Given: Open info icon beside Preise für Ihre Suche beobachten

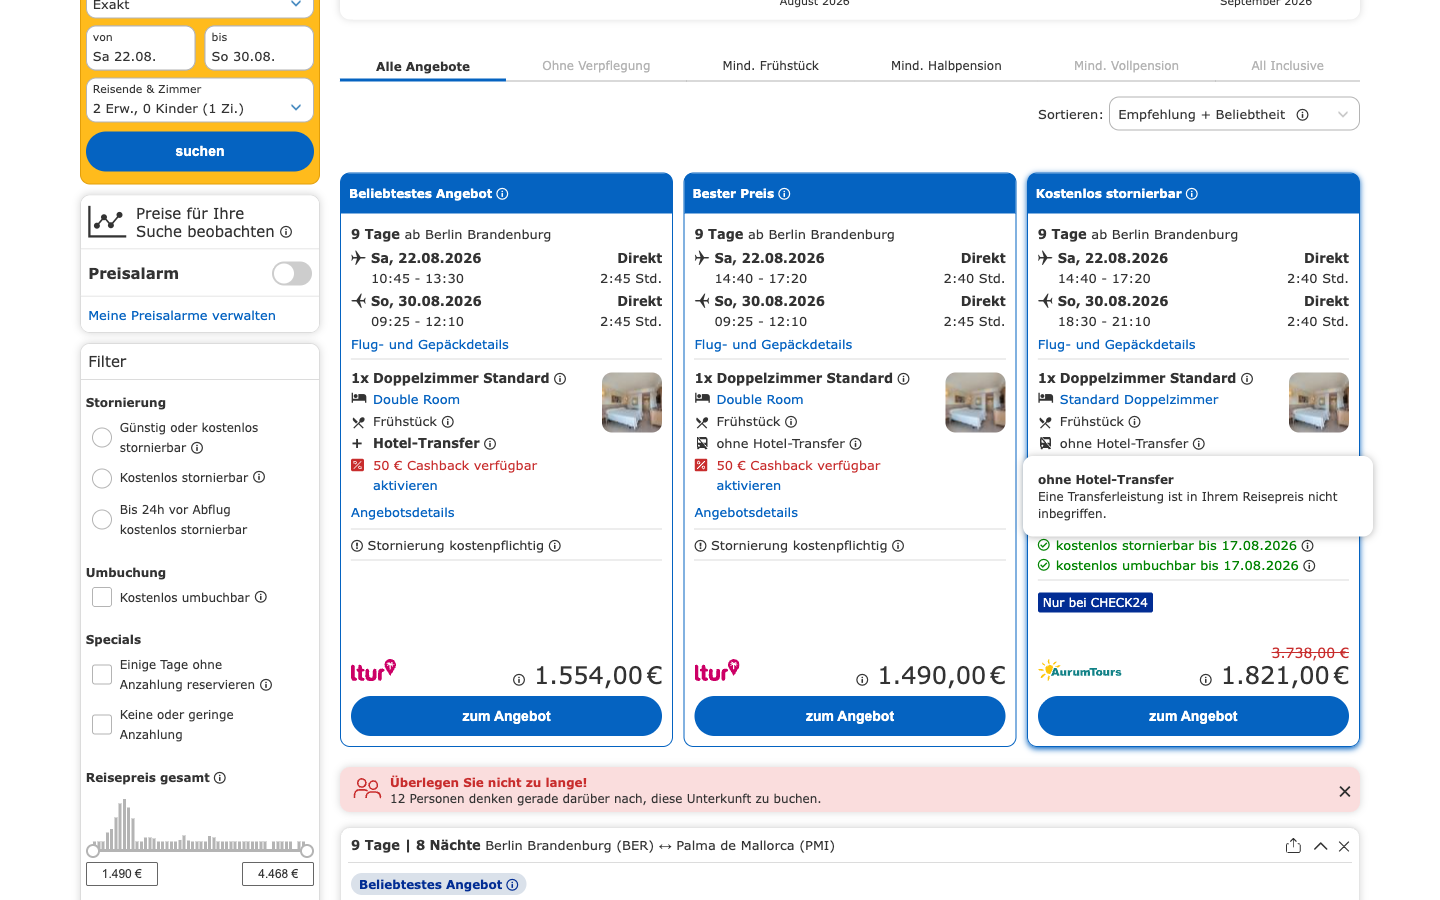Looking at the screenshot, I should tap(286, 232).
